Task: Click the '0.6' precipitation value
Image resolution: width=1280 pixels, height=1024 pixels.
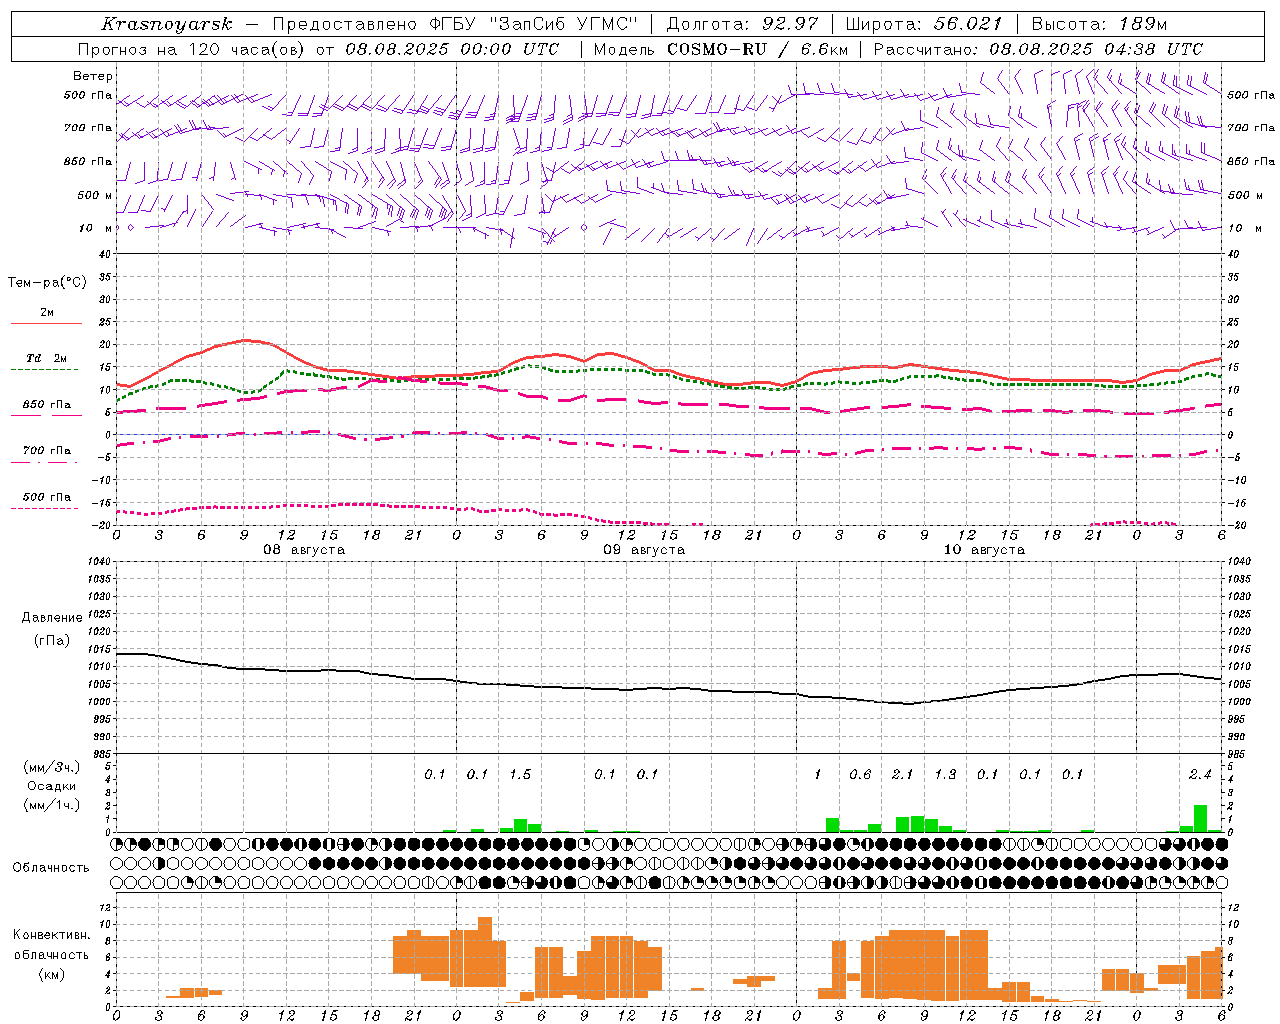Action: 860,774
